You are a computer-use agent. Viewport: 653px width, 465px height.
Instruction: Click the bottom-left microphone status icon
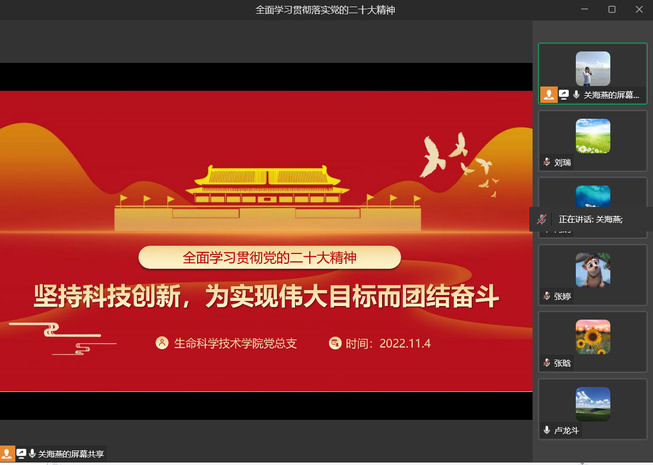32,454
